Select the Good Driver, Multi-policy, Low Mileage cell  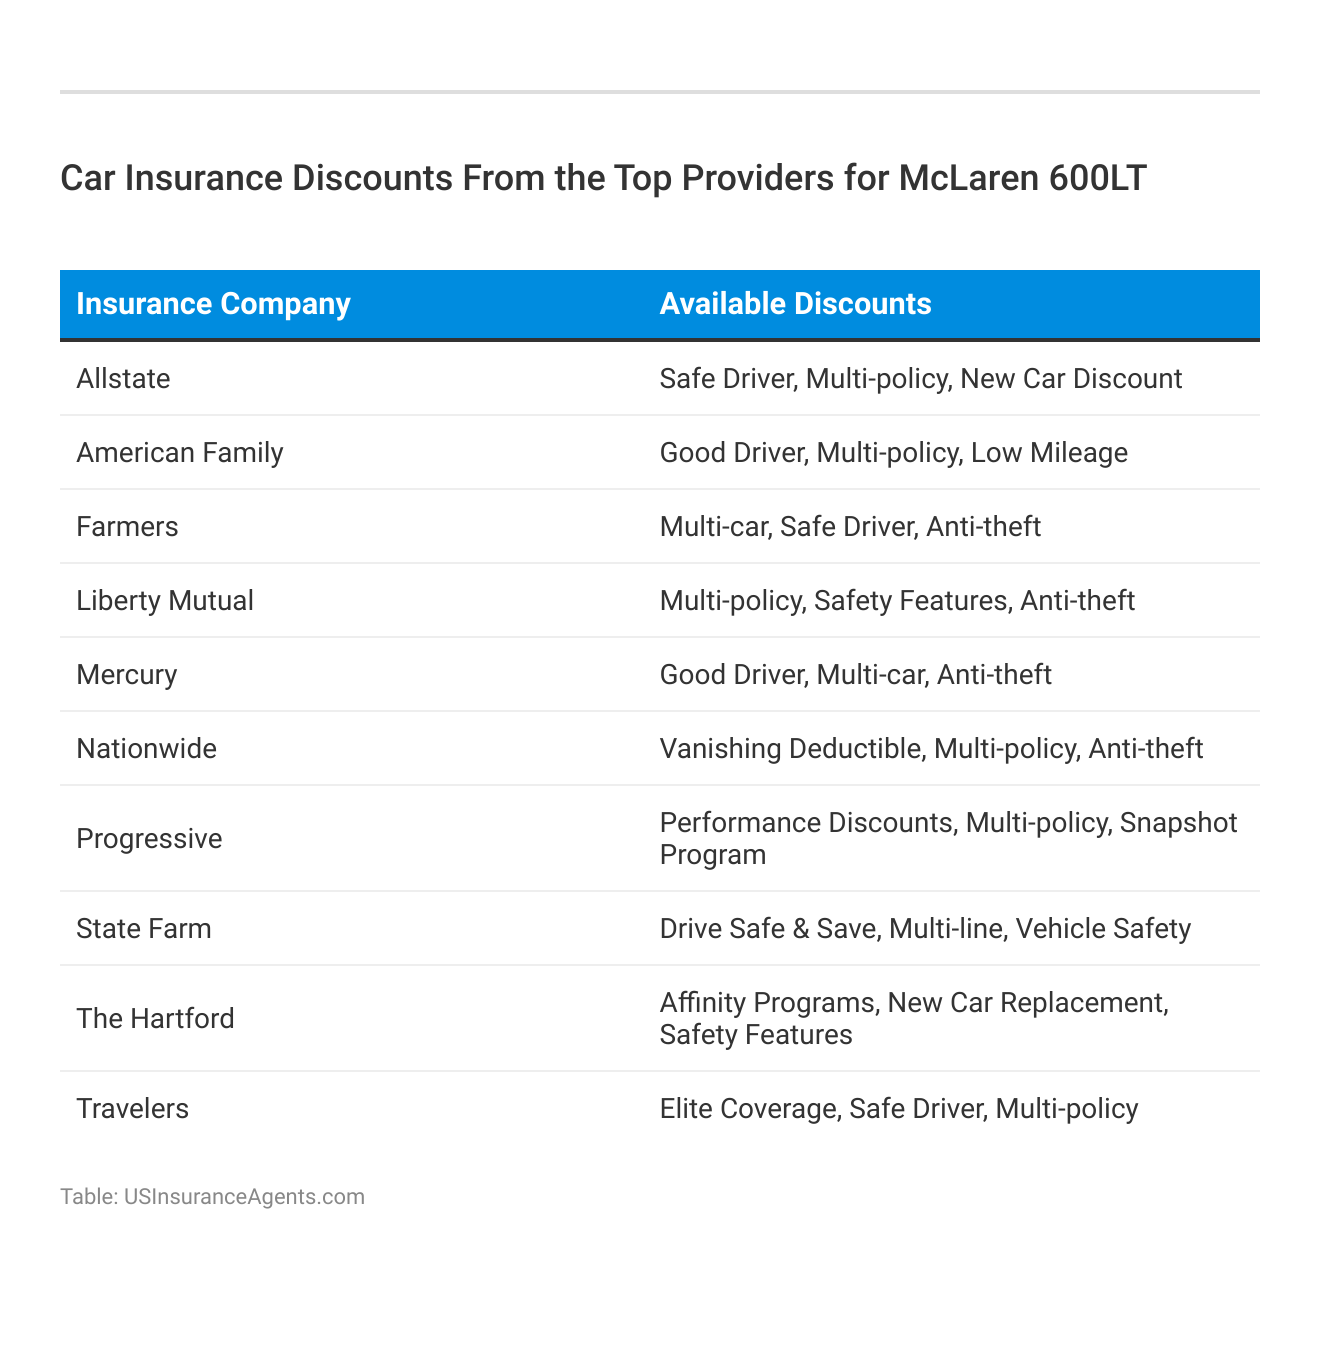pyautogui.click(x=893, y=453)
